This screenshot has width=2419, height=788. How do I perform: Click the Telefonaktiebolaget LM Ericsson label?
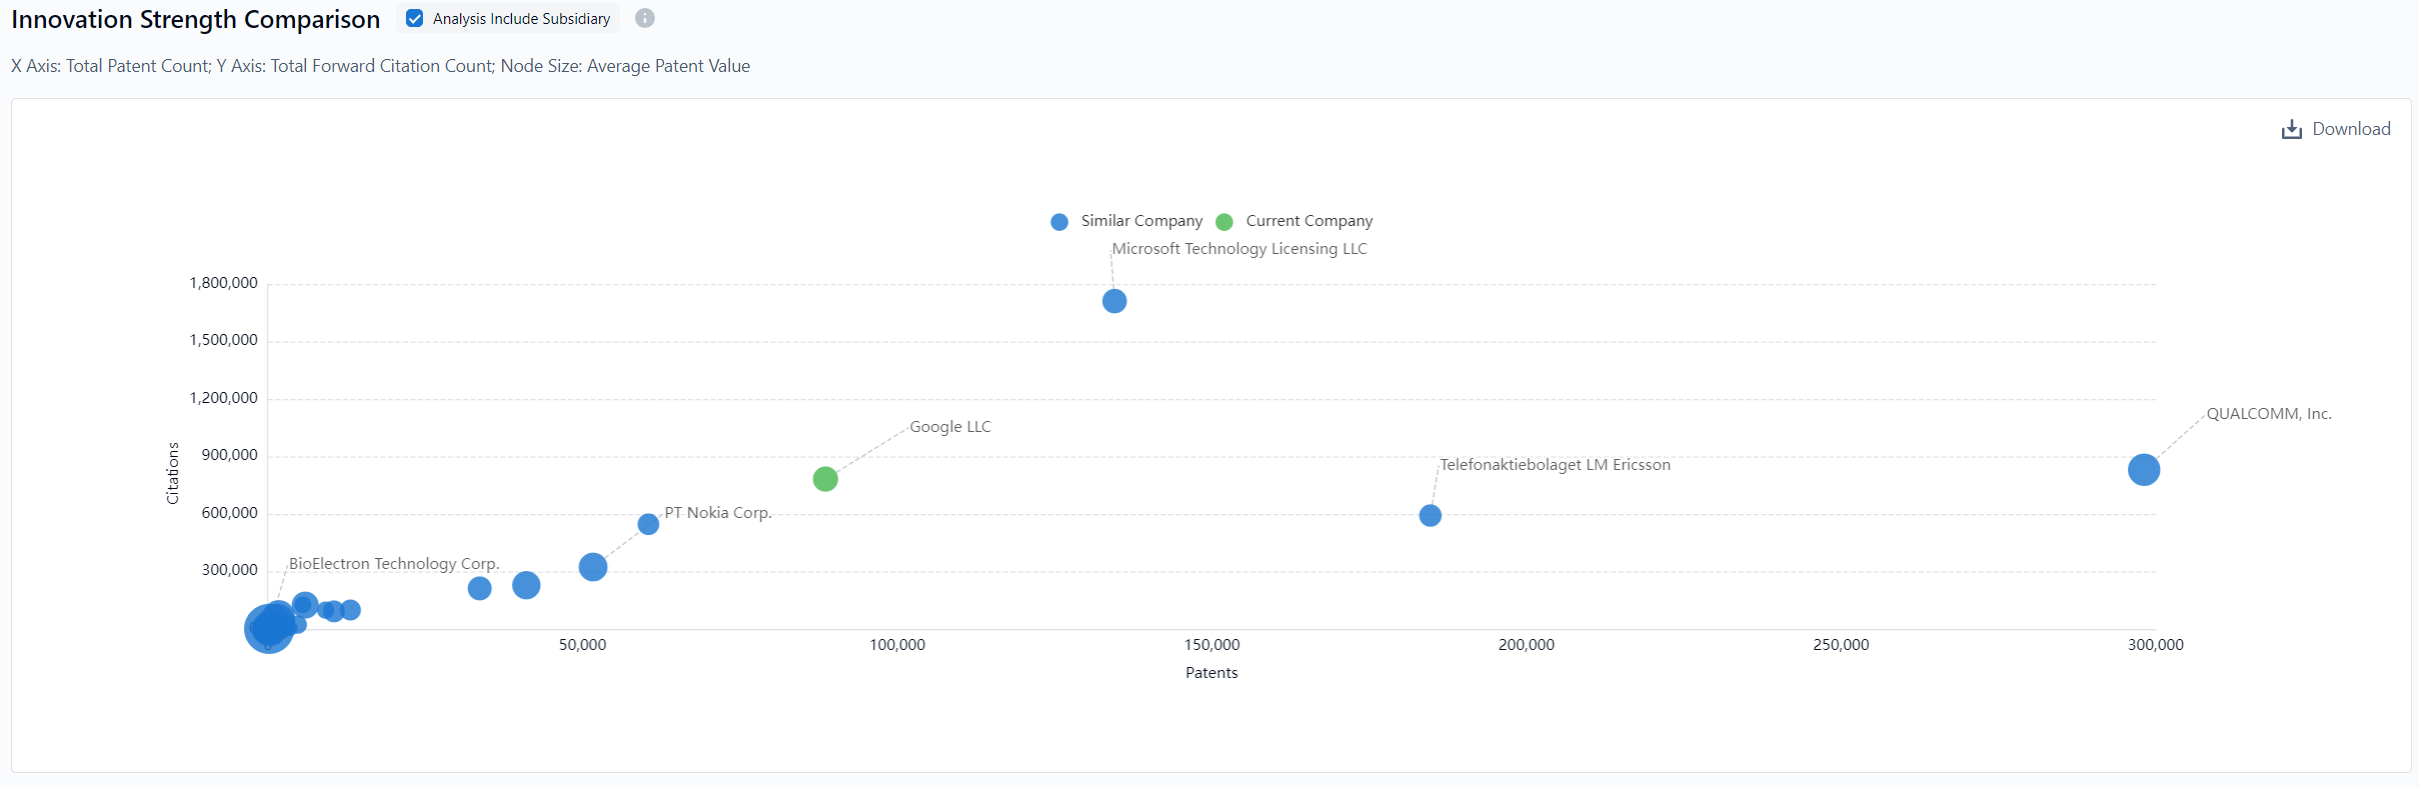pyautogui.click(x=1554, y=465)
